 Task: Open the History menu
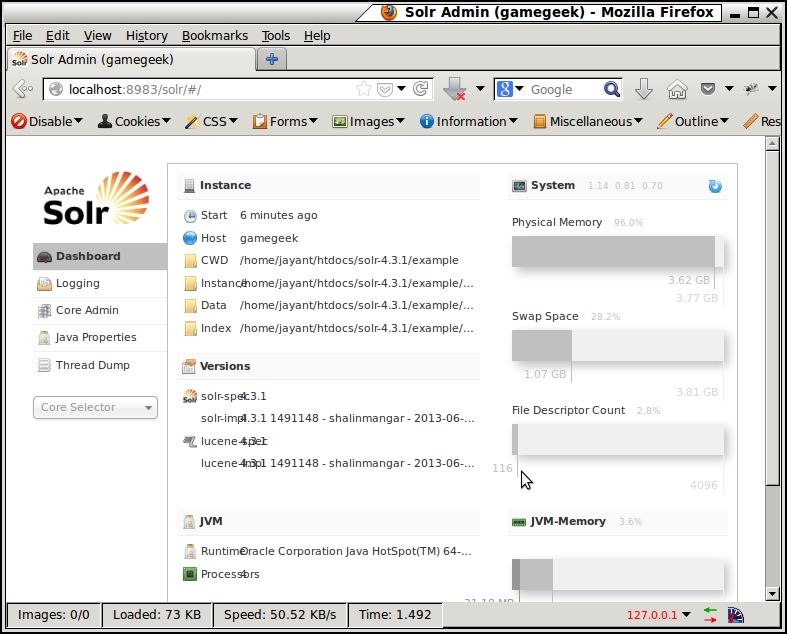point(147,36)
